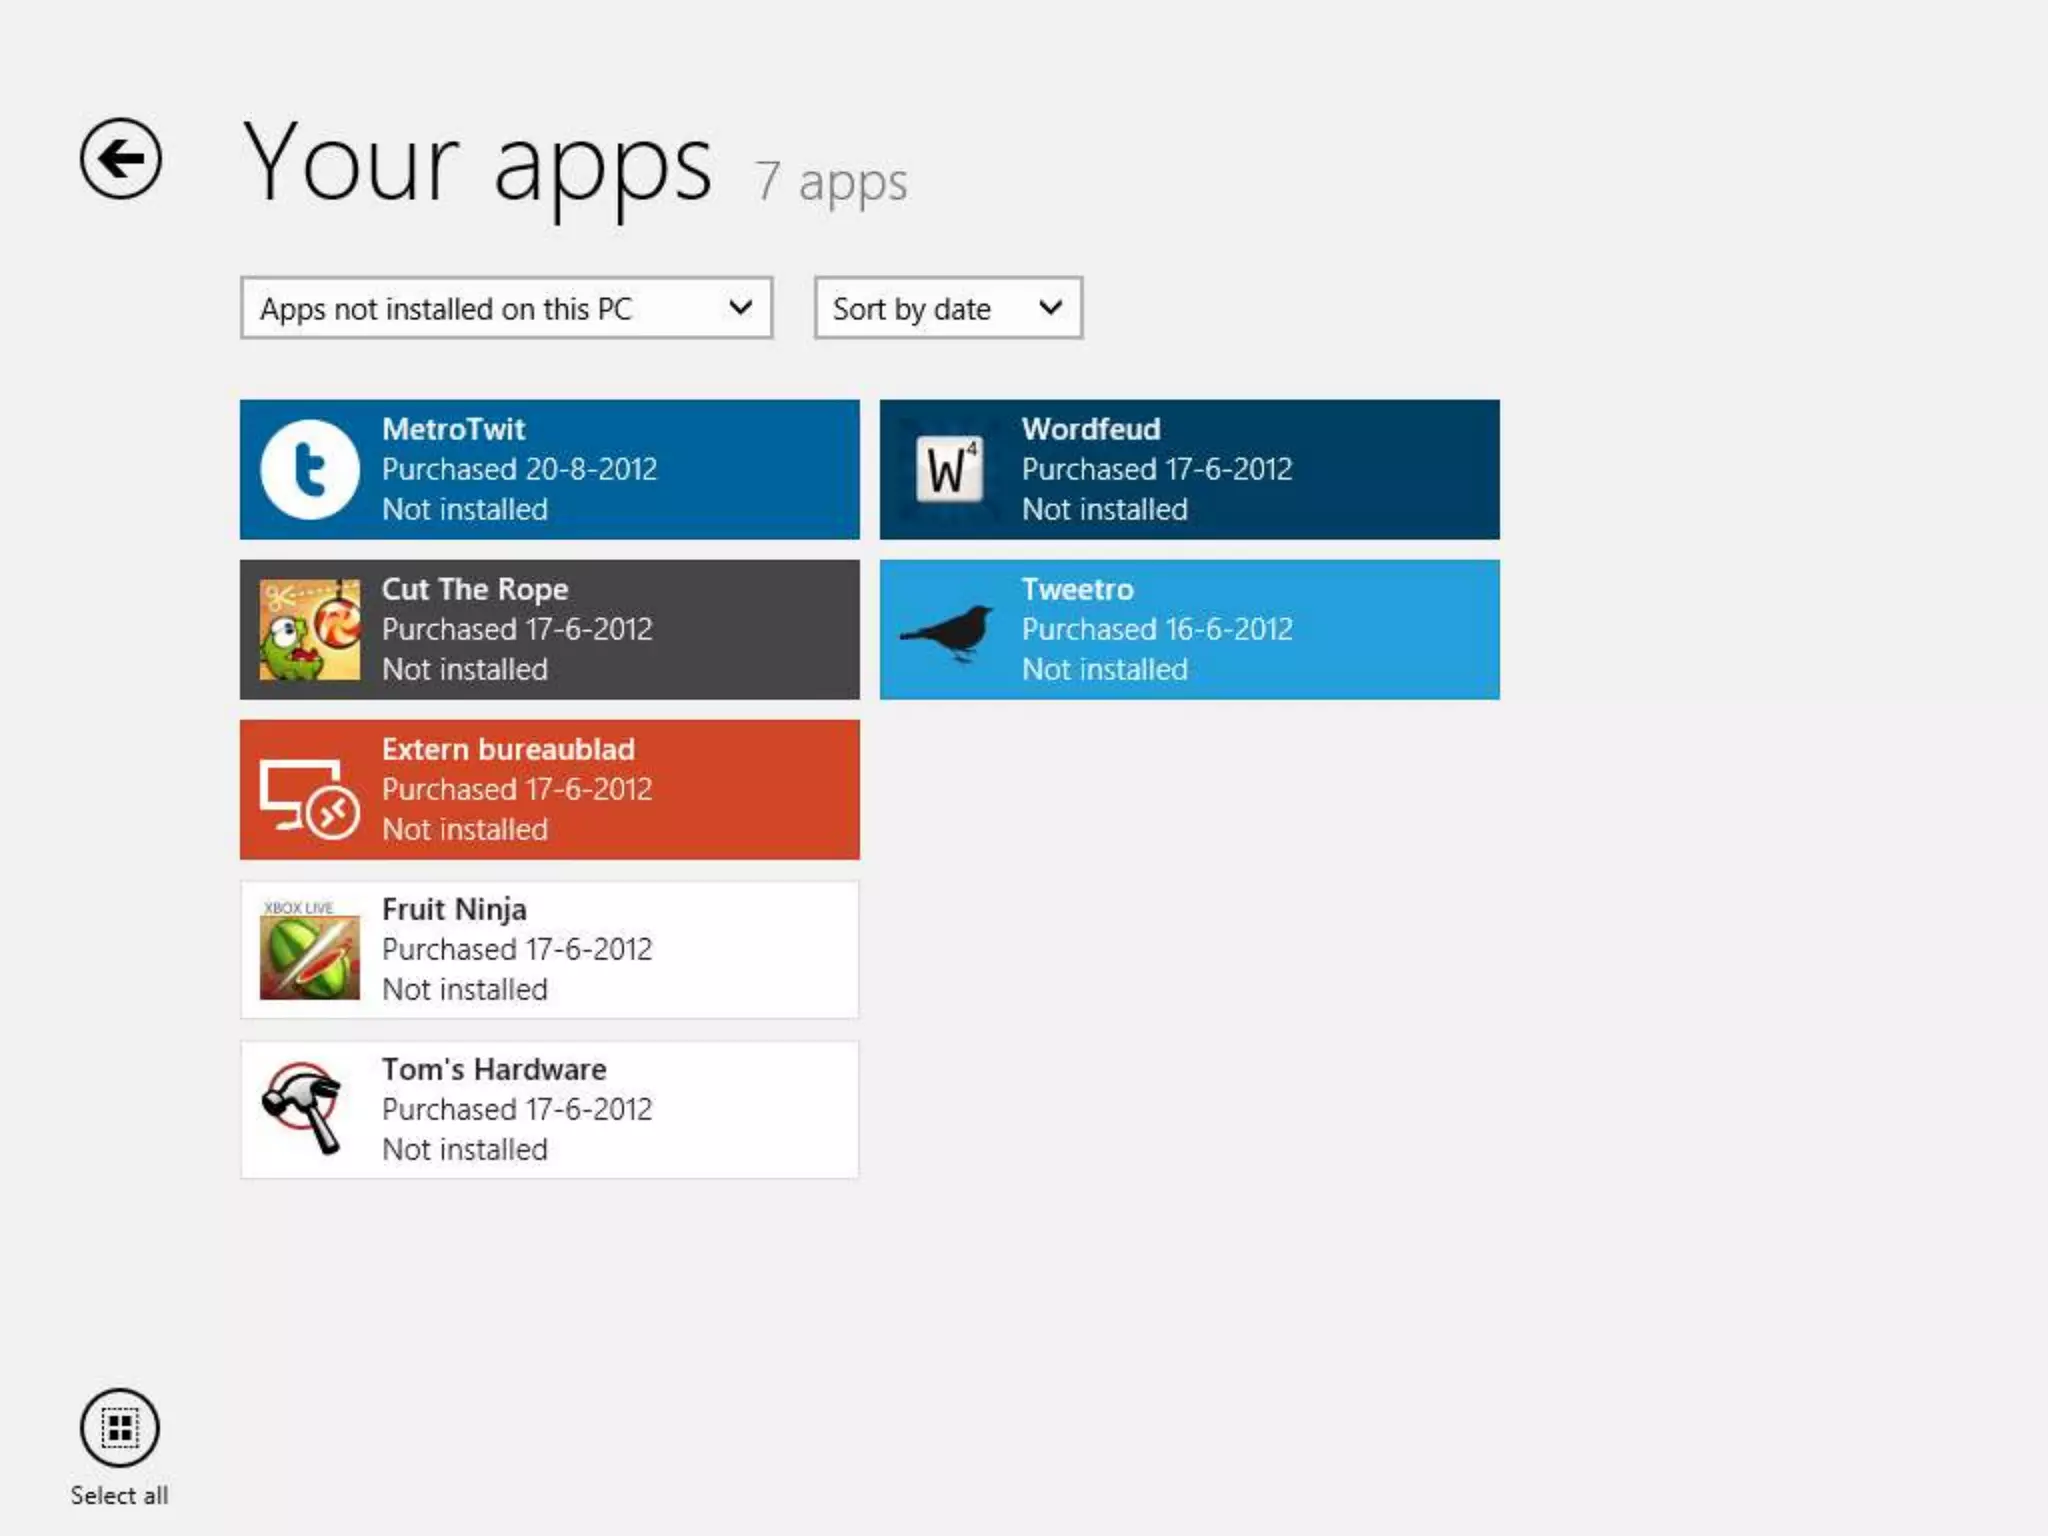The width and height of the screenshot is (2048, 1536).
Task: Click the Tom's Hardware hammer icon
Action: (x=304, y=1108)
